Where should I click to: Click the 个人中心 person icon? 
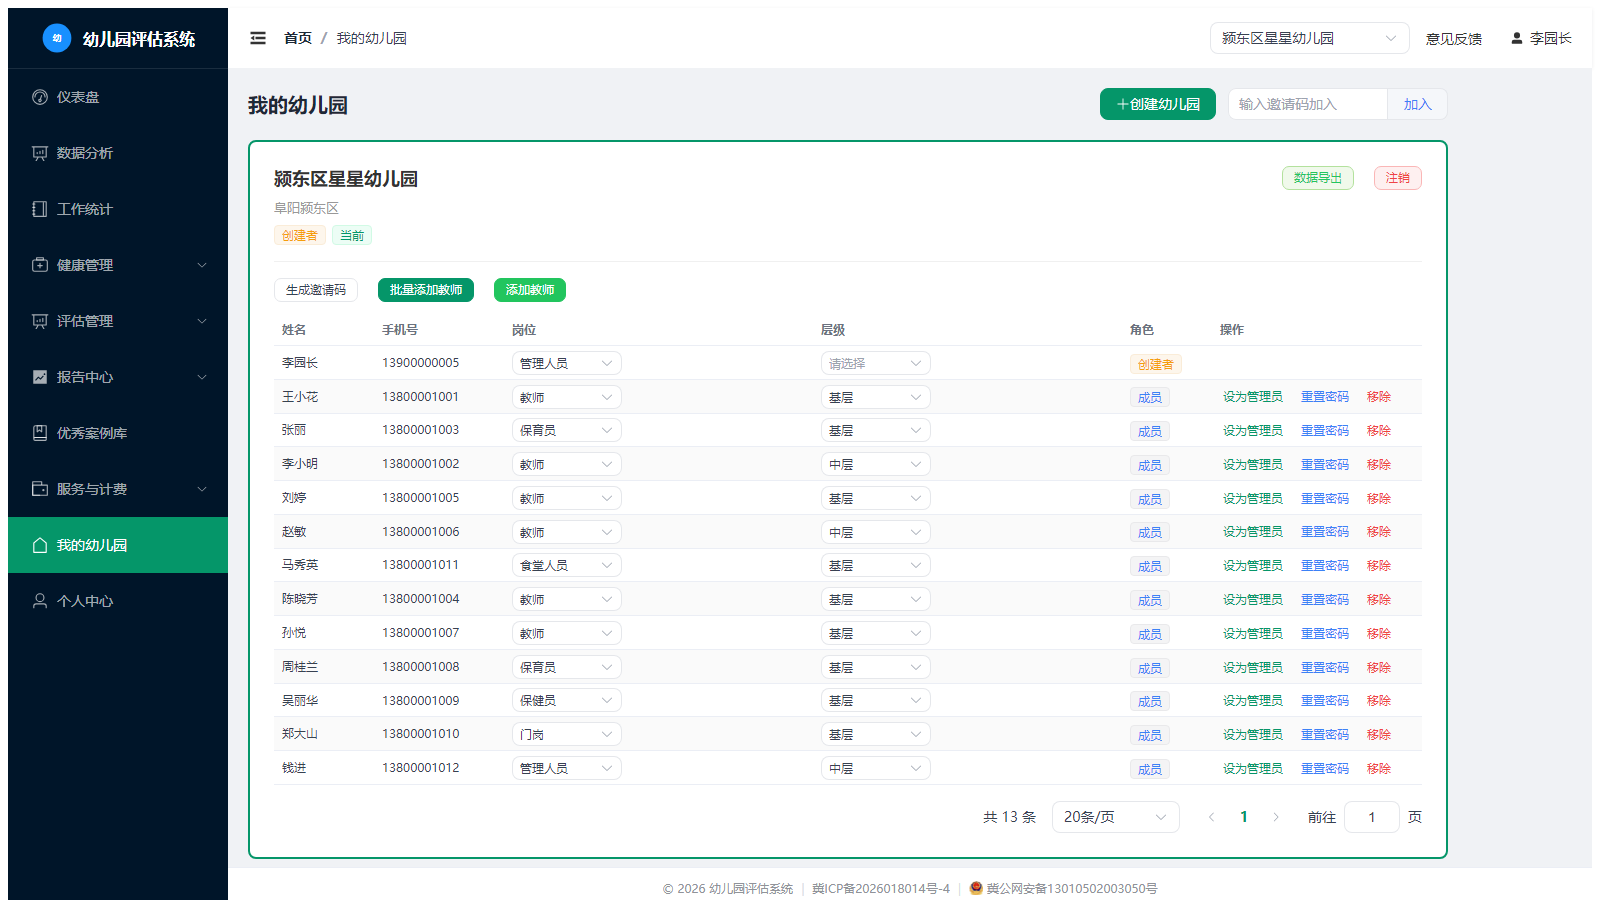[x=40, y=601]
